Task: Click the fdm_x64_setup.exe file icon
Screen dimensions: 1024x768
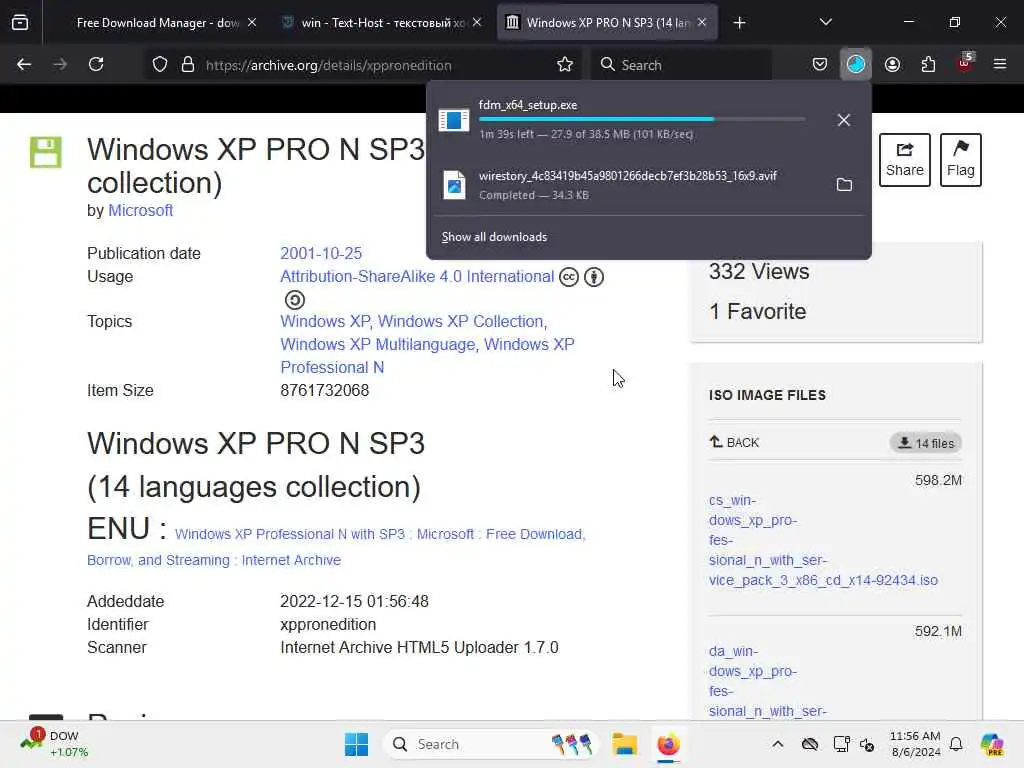Action: 454,120
